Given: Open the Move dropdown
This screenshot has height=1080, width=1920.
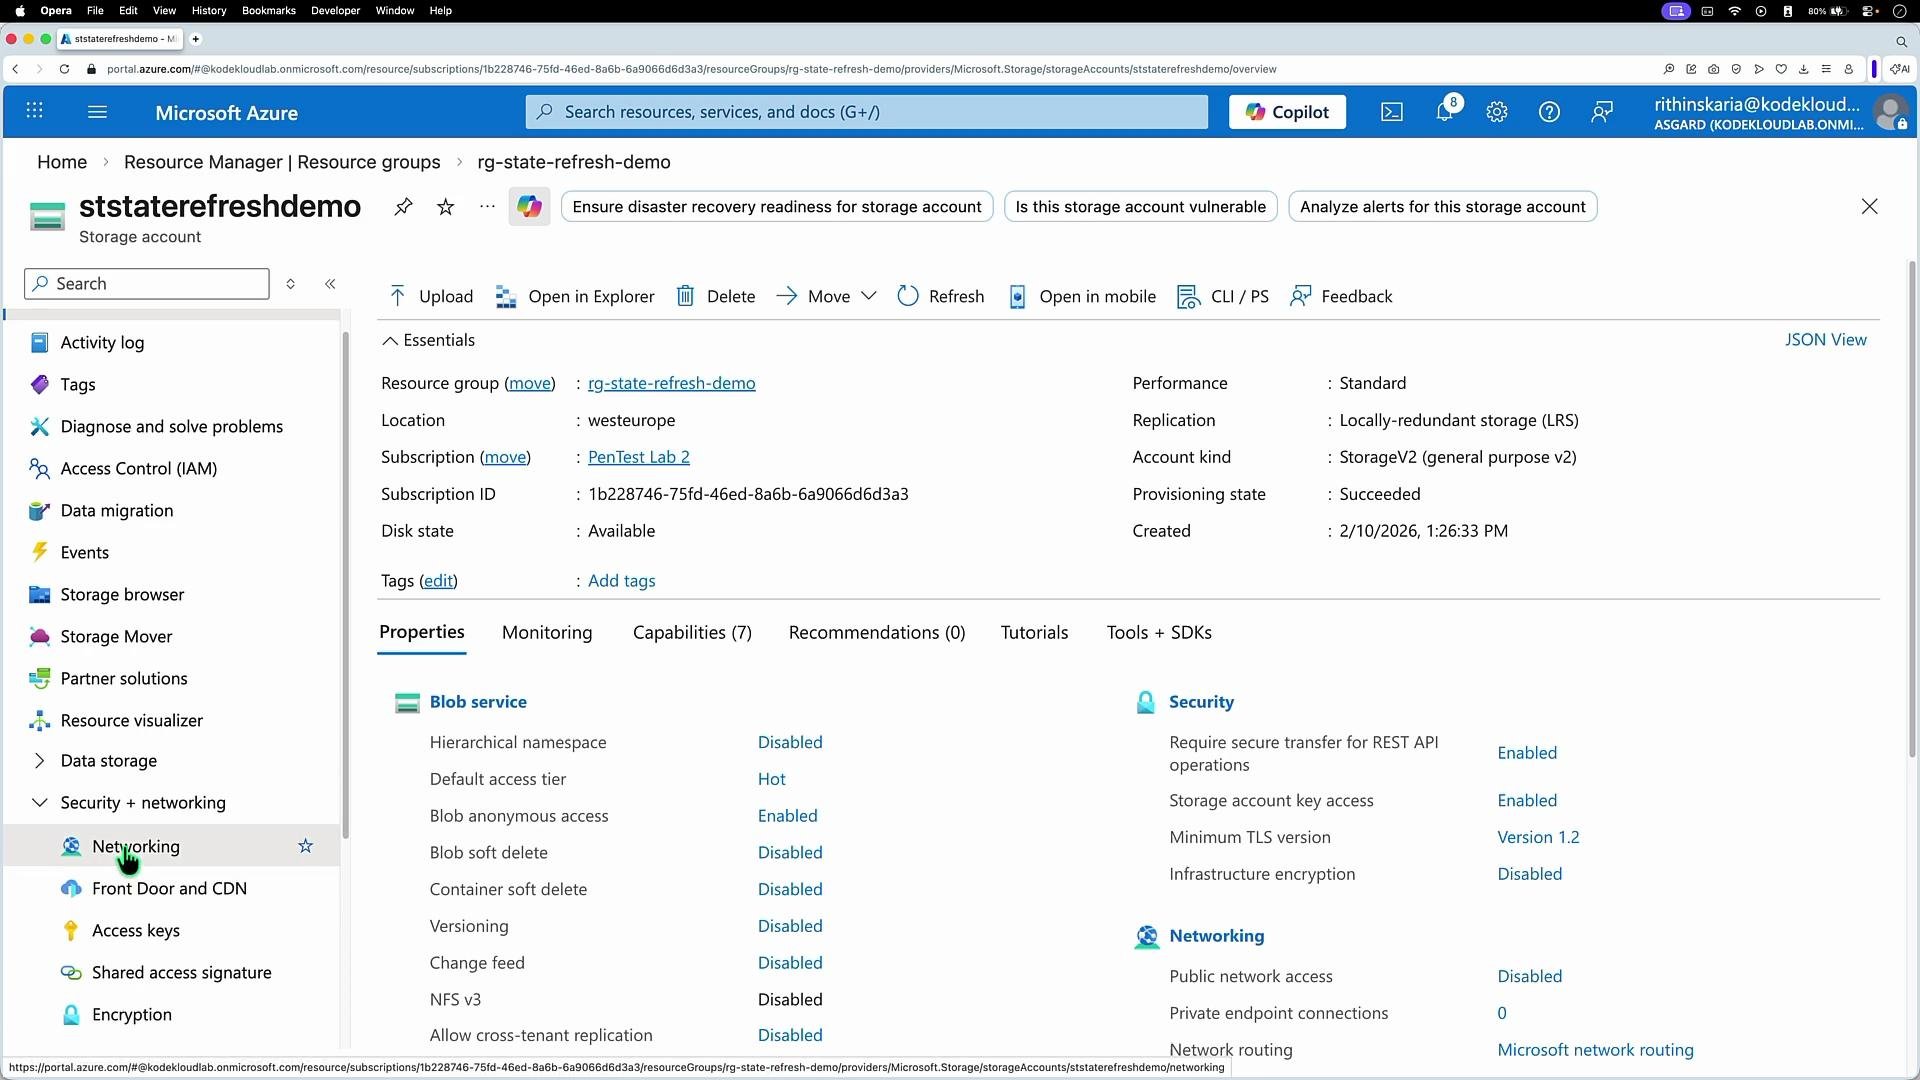Looking at the screenshot, I should tap(827, 296).
